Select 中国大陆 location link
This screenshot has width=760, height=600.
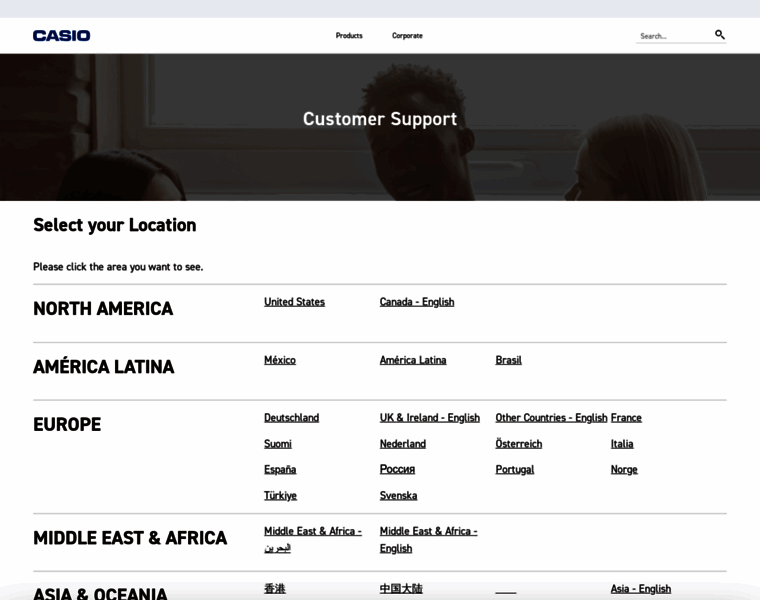[x=401, y=589]
